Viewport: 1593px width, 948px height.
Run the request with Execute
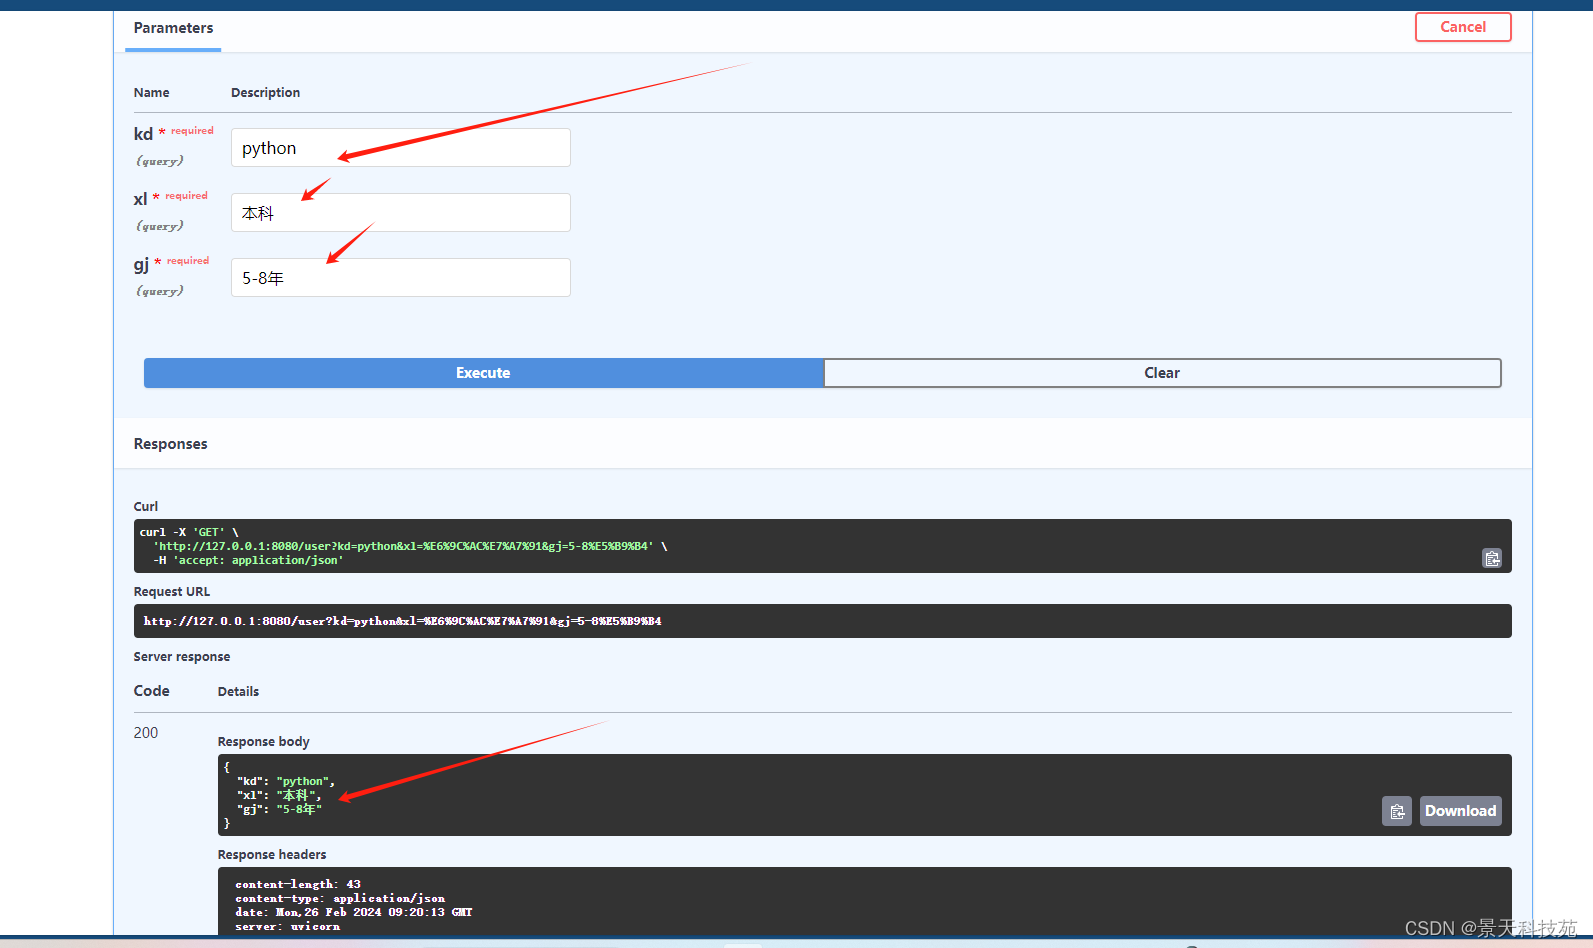click(x=483, y=373)
